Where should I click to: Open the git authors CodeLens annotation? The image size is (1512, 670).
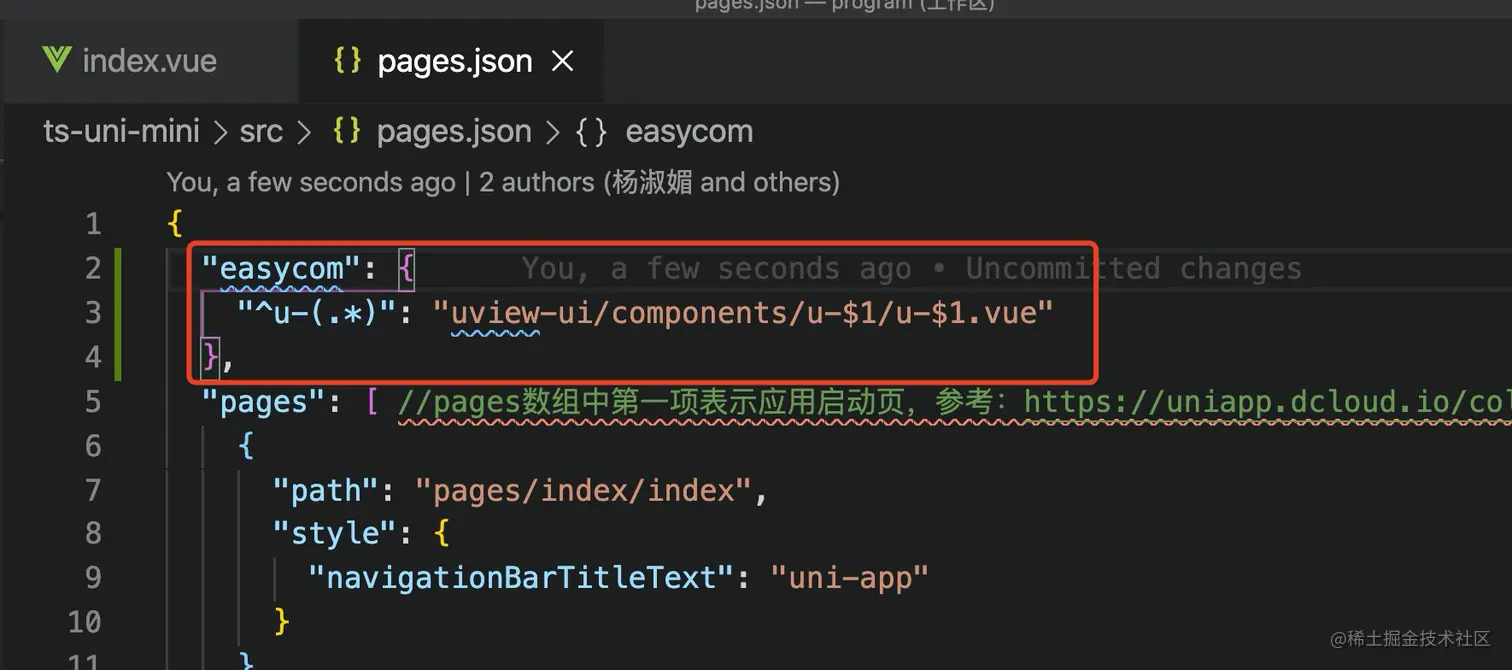click(x=503, y=182)
